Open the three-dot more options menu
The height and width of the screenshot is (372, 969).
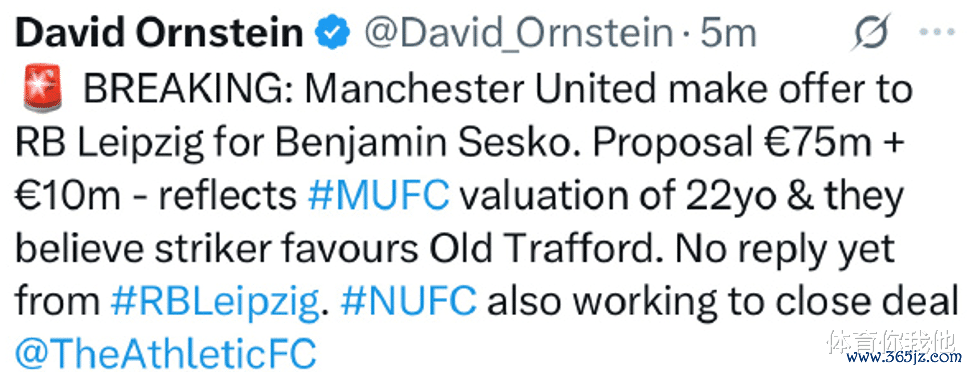click(x=936, y=33)
